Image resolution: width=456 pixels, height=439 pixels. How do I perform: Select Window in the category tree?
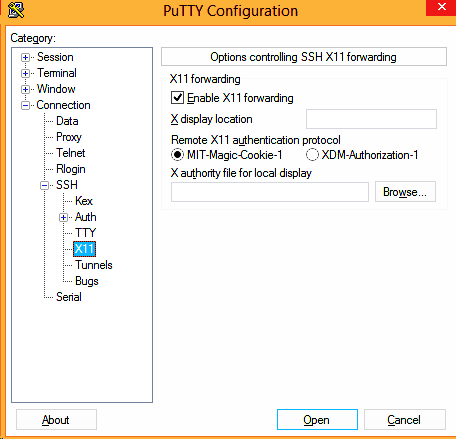56,89
